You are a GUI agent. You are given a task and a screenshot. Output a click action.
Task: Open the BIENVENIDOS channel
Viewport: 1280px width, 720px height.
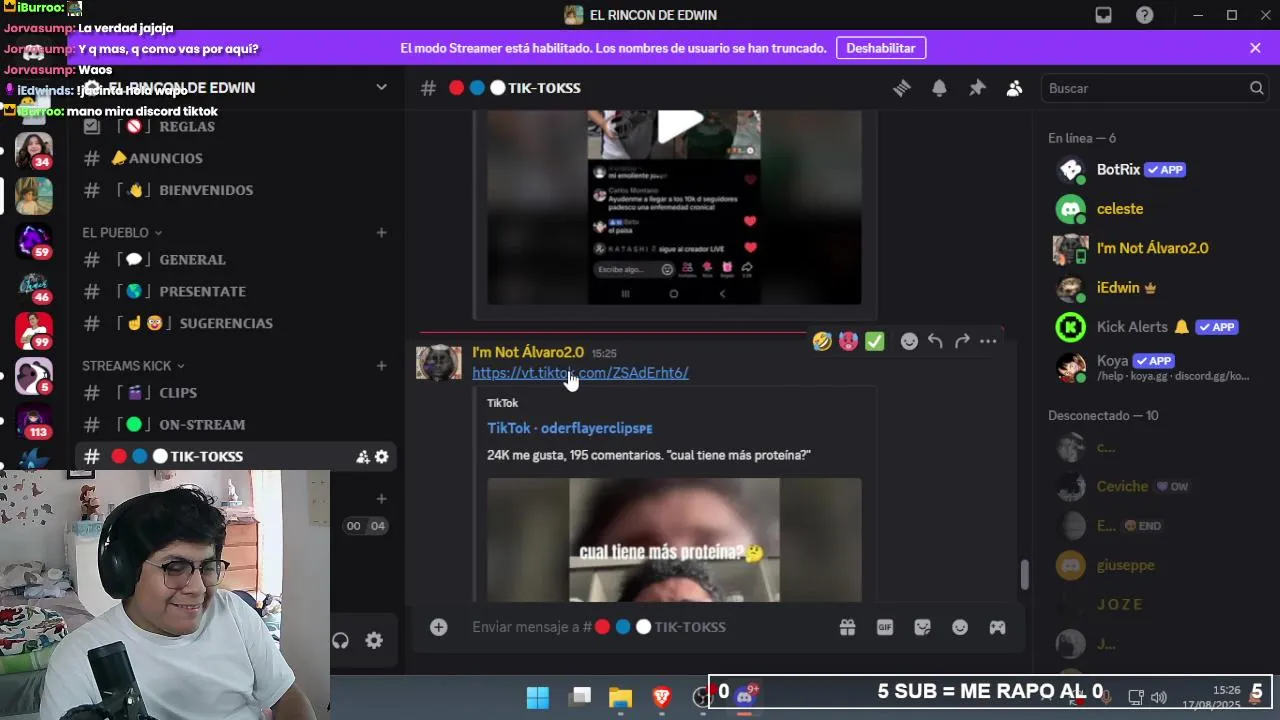pos(236,190)
